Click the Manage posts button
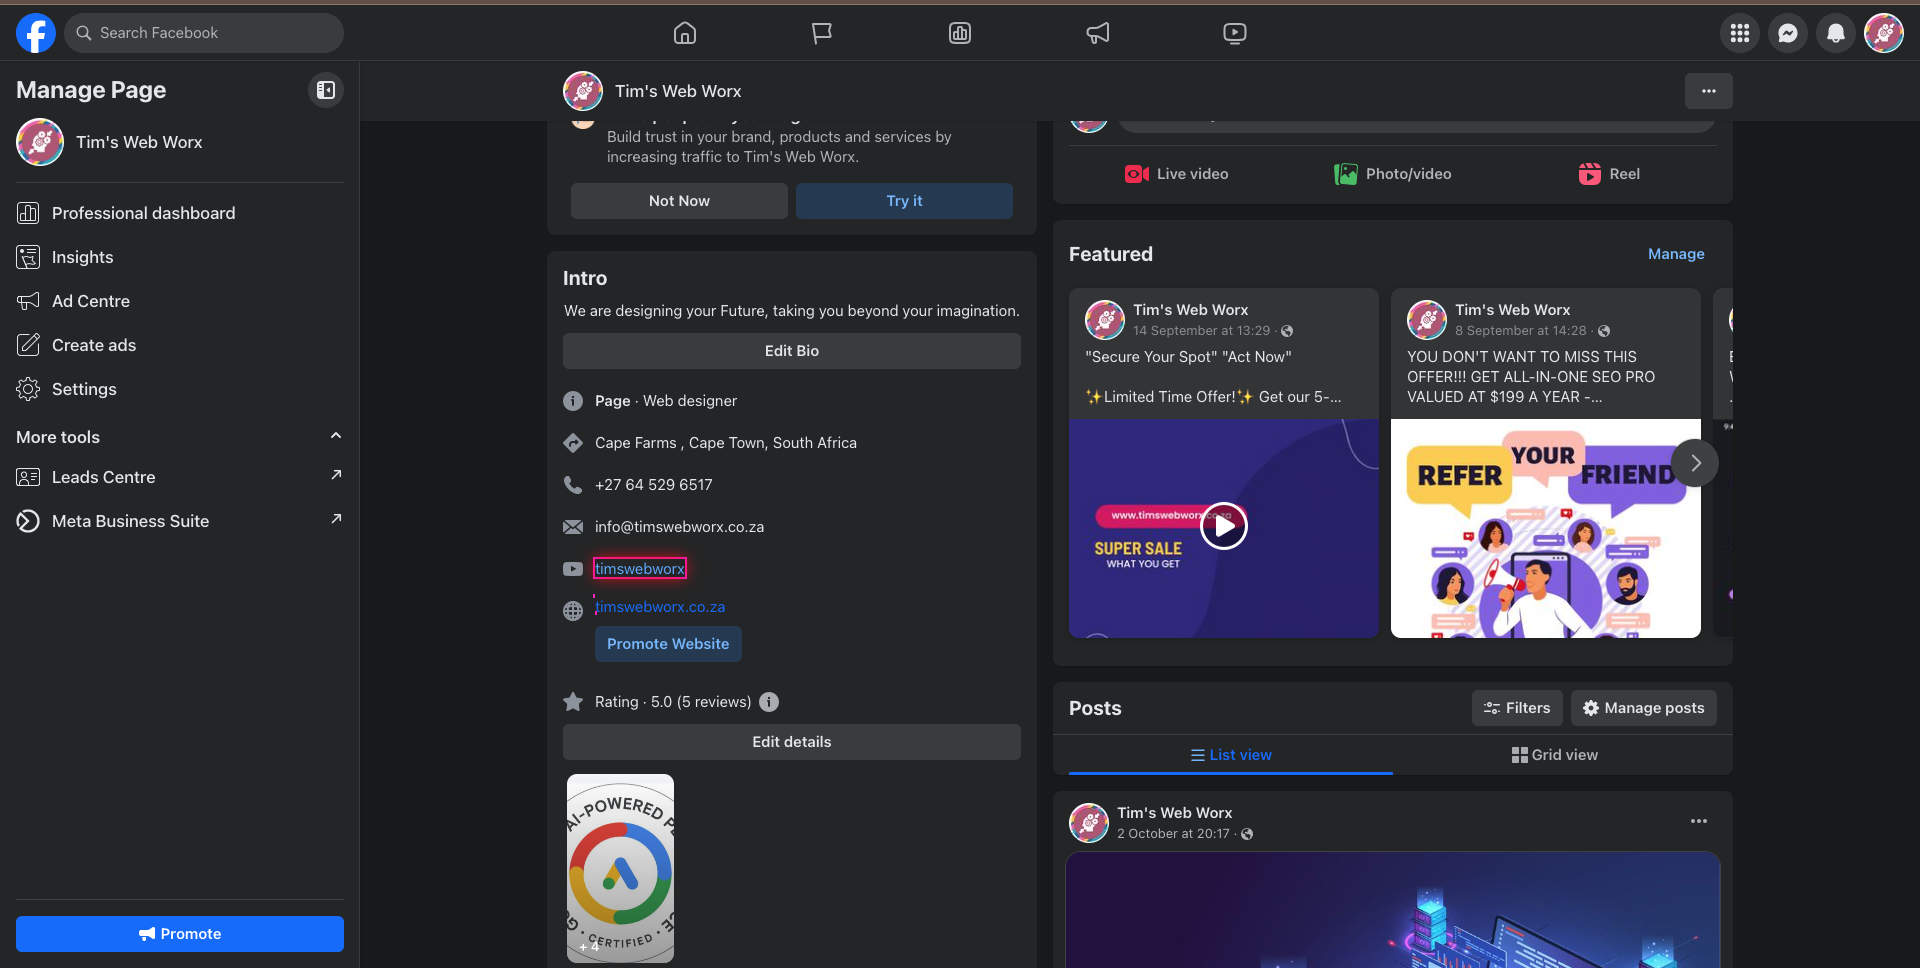This screenshot has width=1920, height=968. coord(1644,708)
